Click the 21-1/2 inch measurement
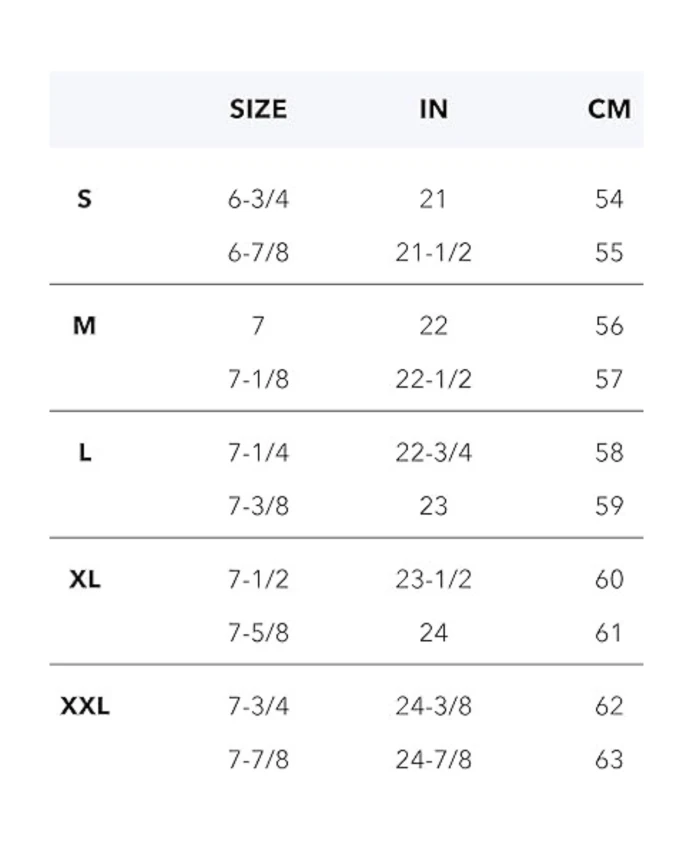 pyautogui.click(x=433, y=253)
